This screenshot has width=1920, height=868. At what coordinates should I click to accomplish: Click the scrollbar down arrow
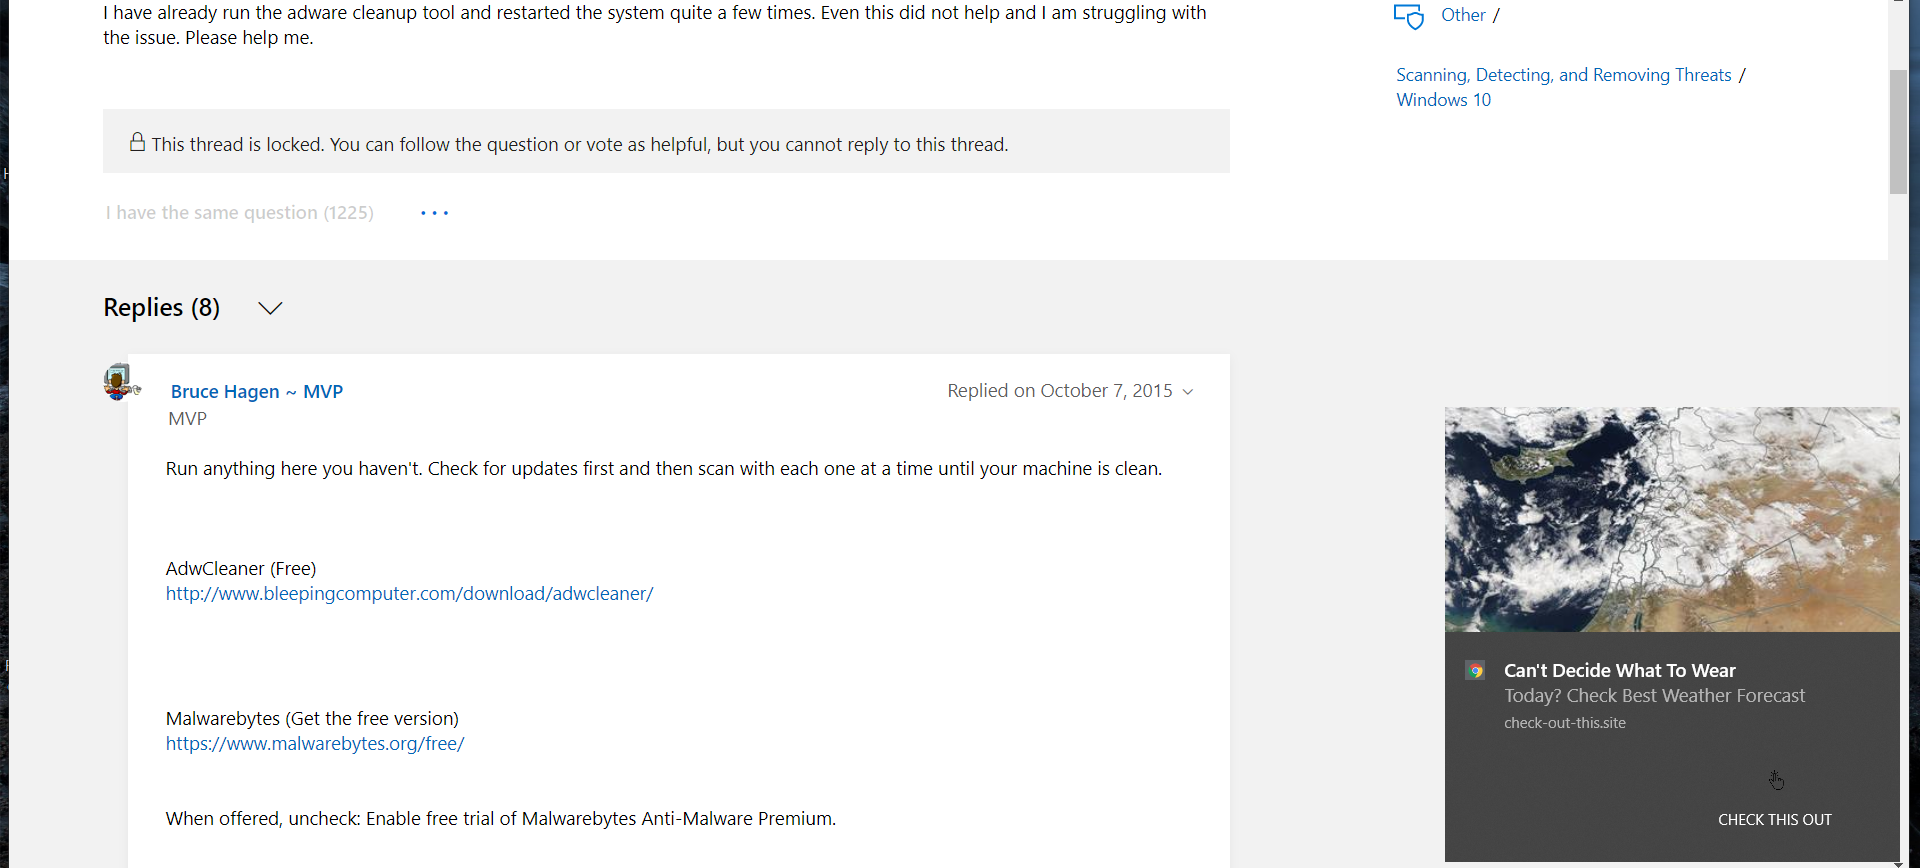tap(1898, 863)
